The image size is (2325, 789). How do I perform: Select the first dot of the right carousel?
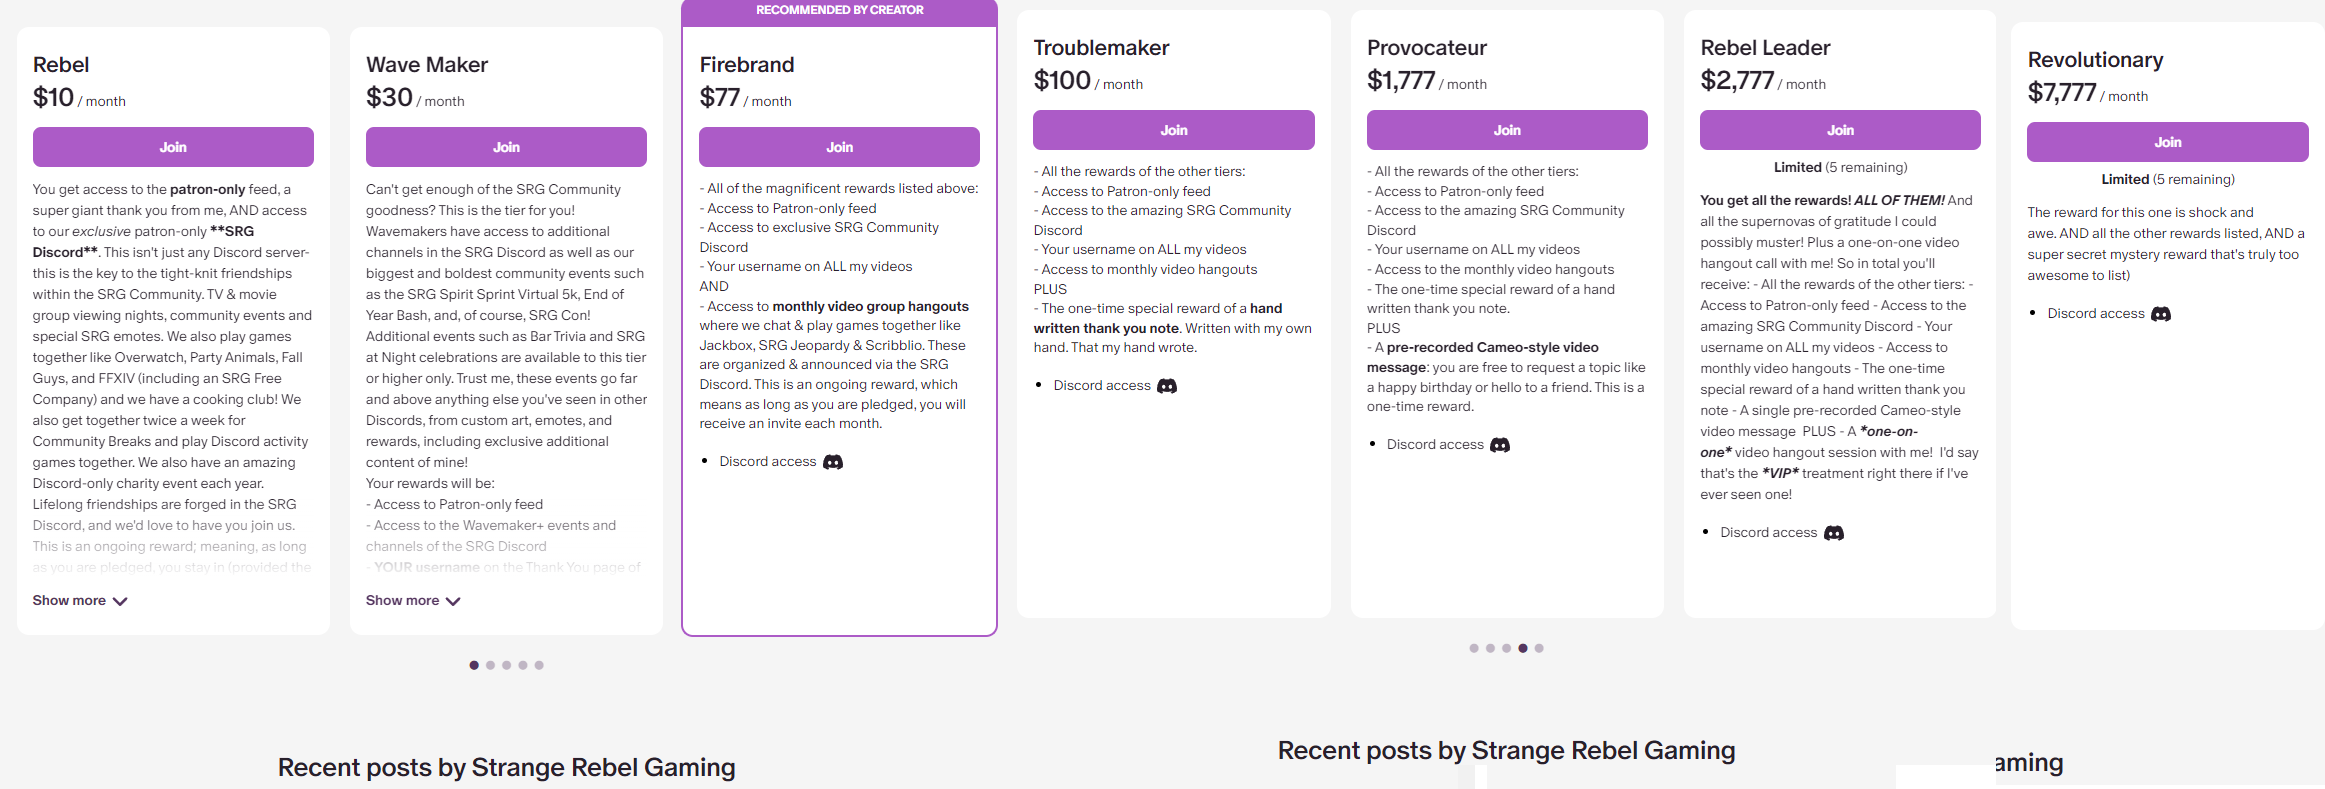coord(1474,648)
